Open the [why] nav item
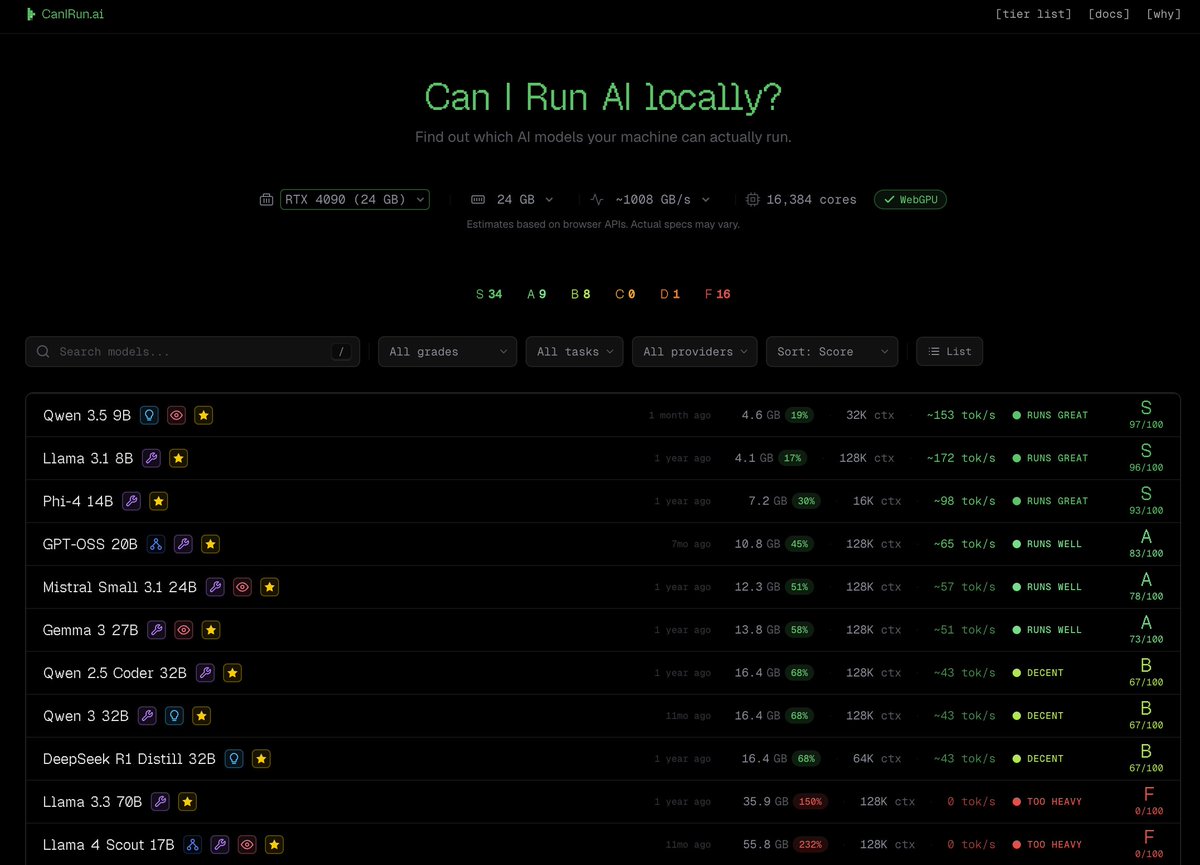The width and height of the screenshot is (1200, 865). [x=1163, y=14]
